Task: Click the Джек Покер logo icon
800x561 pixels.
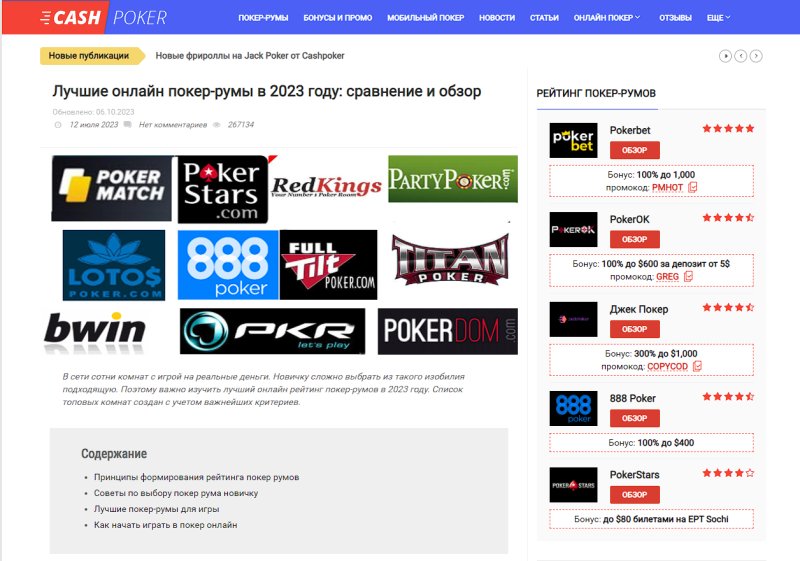Action: tap(573, 319)
